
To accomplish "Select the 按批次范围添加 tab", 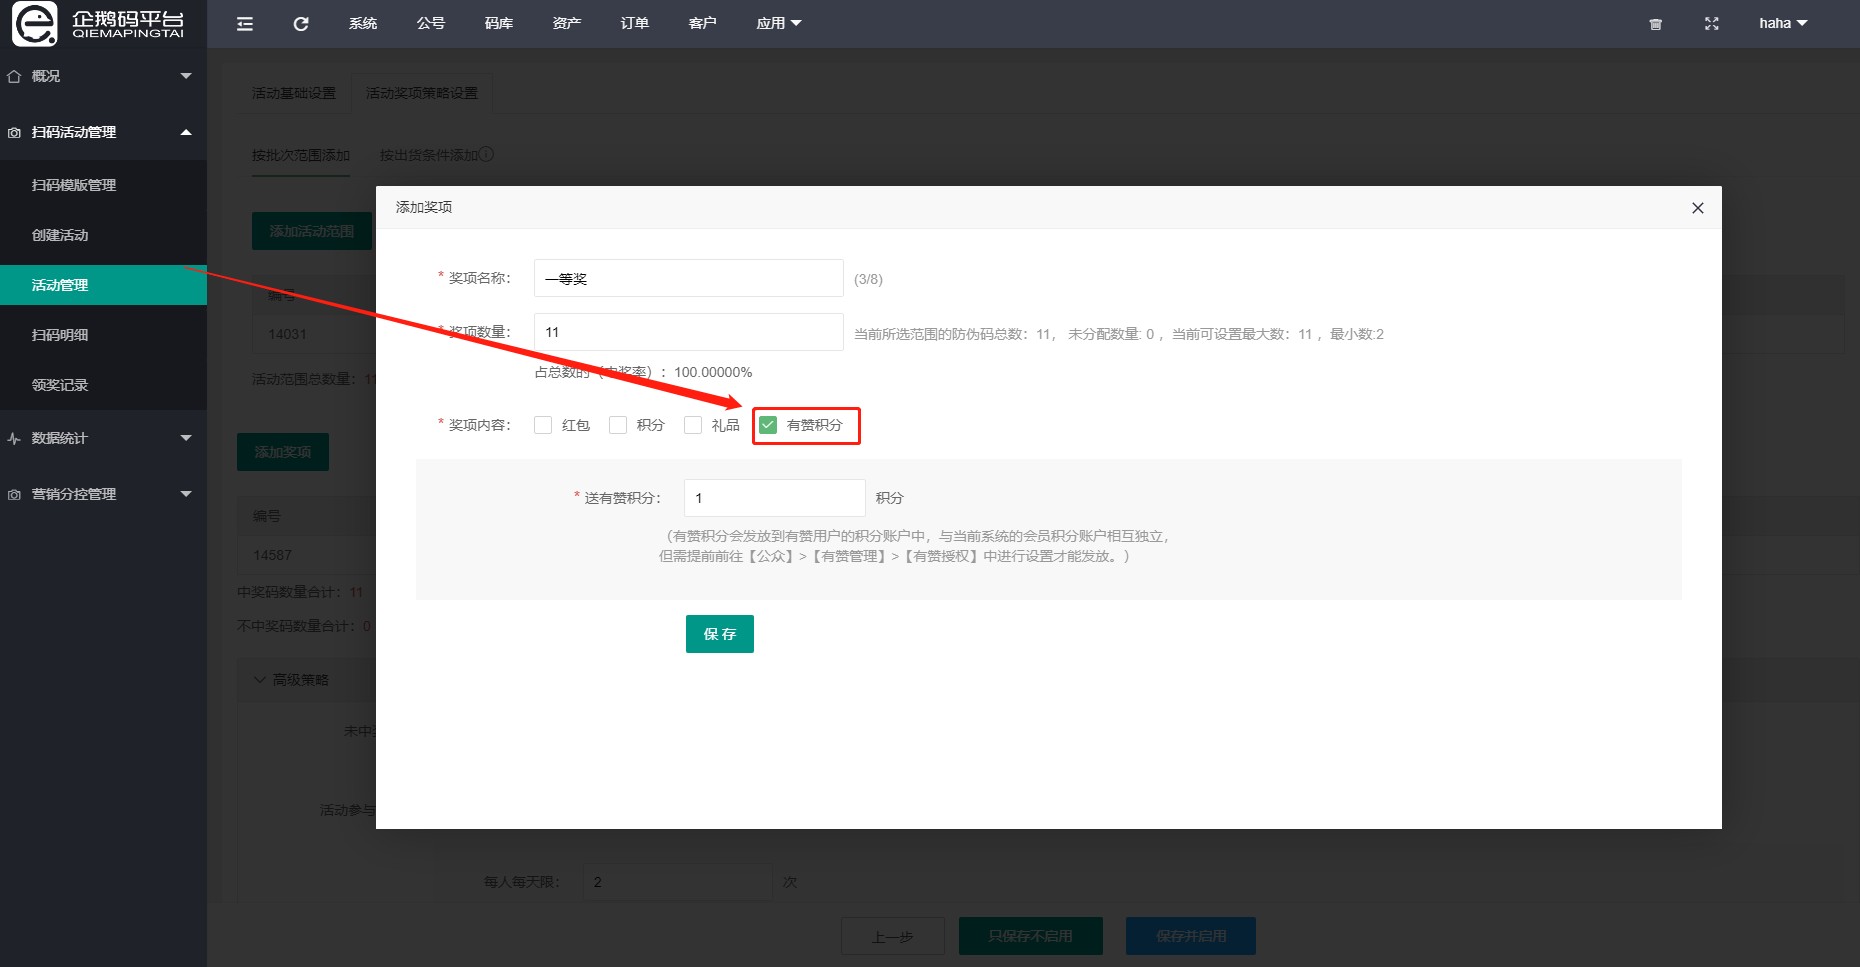I will pyautogui.click(x=301, y=156).
